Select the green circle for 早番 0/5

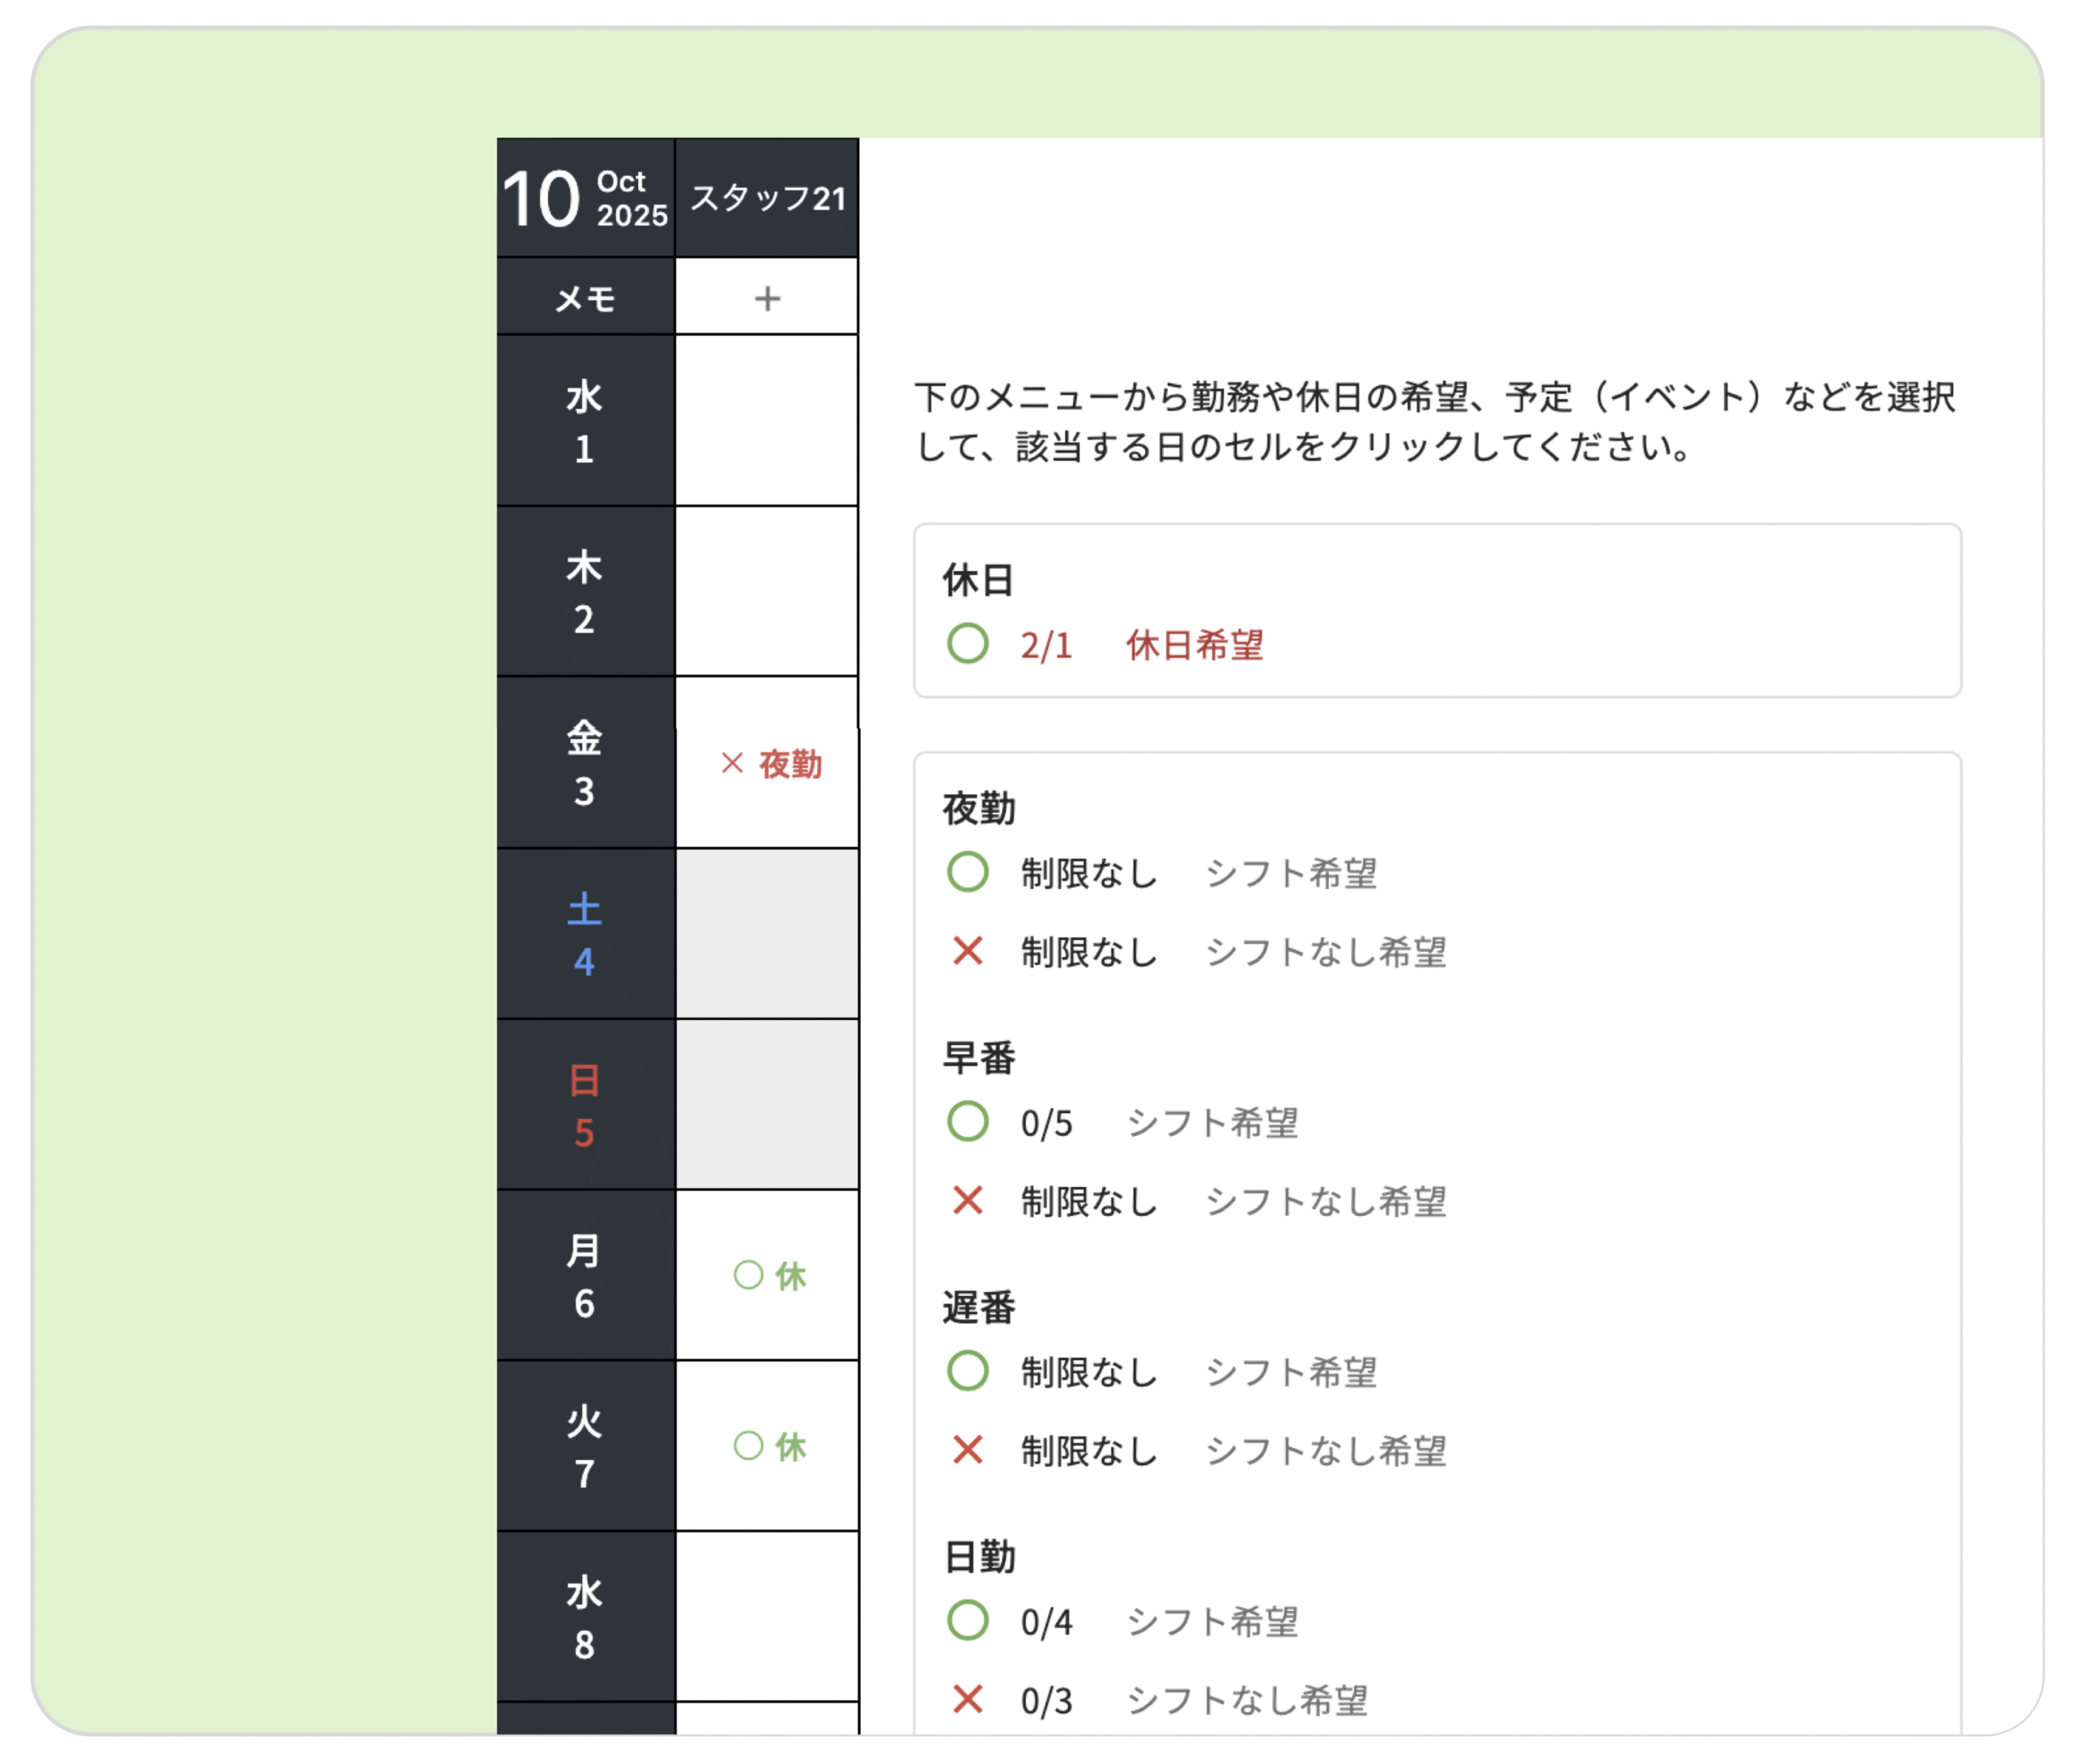[x=967, y=1122]
